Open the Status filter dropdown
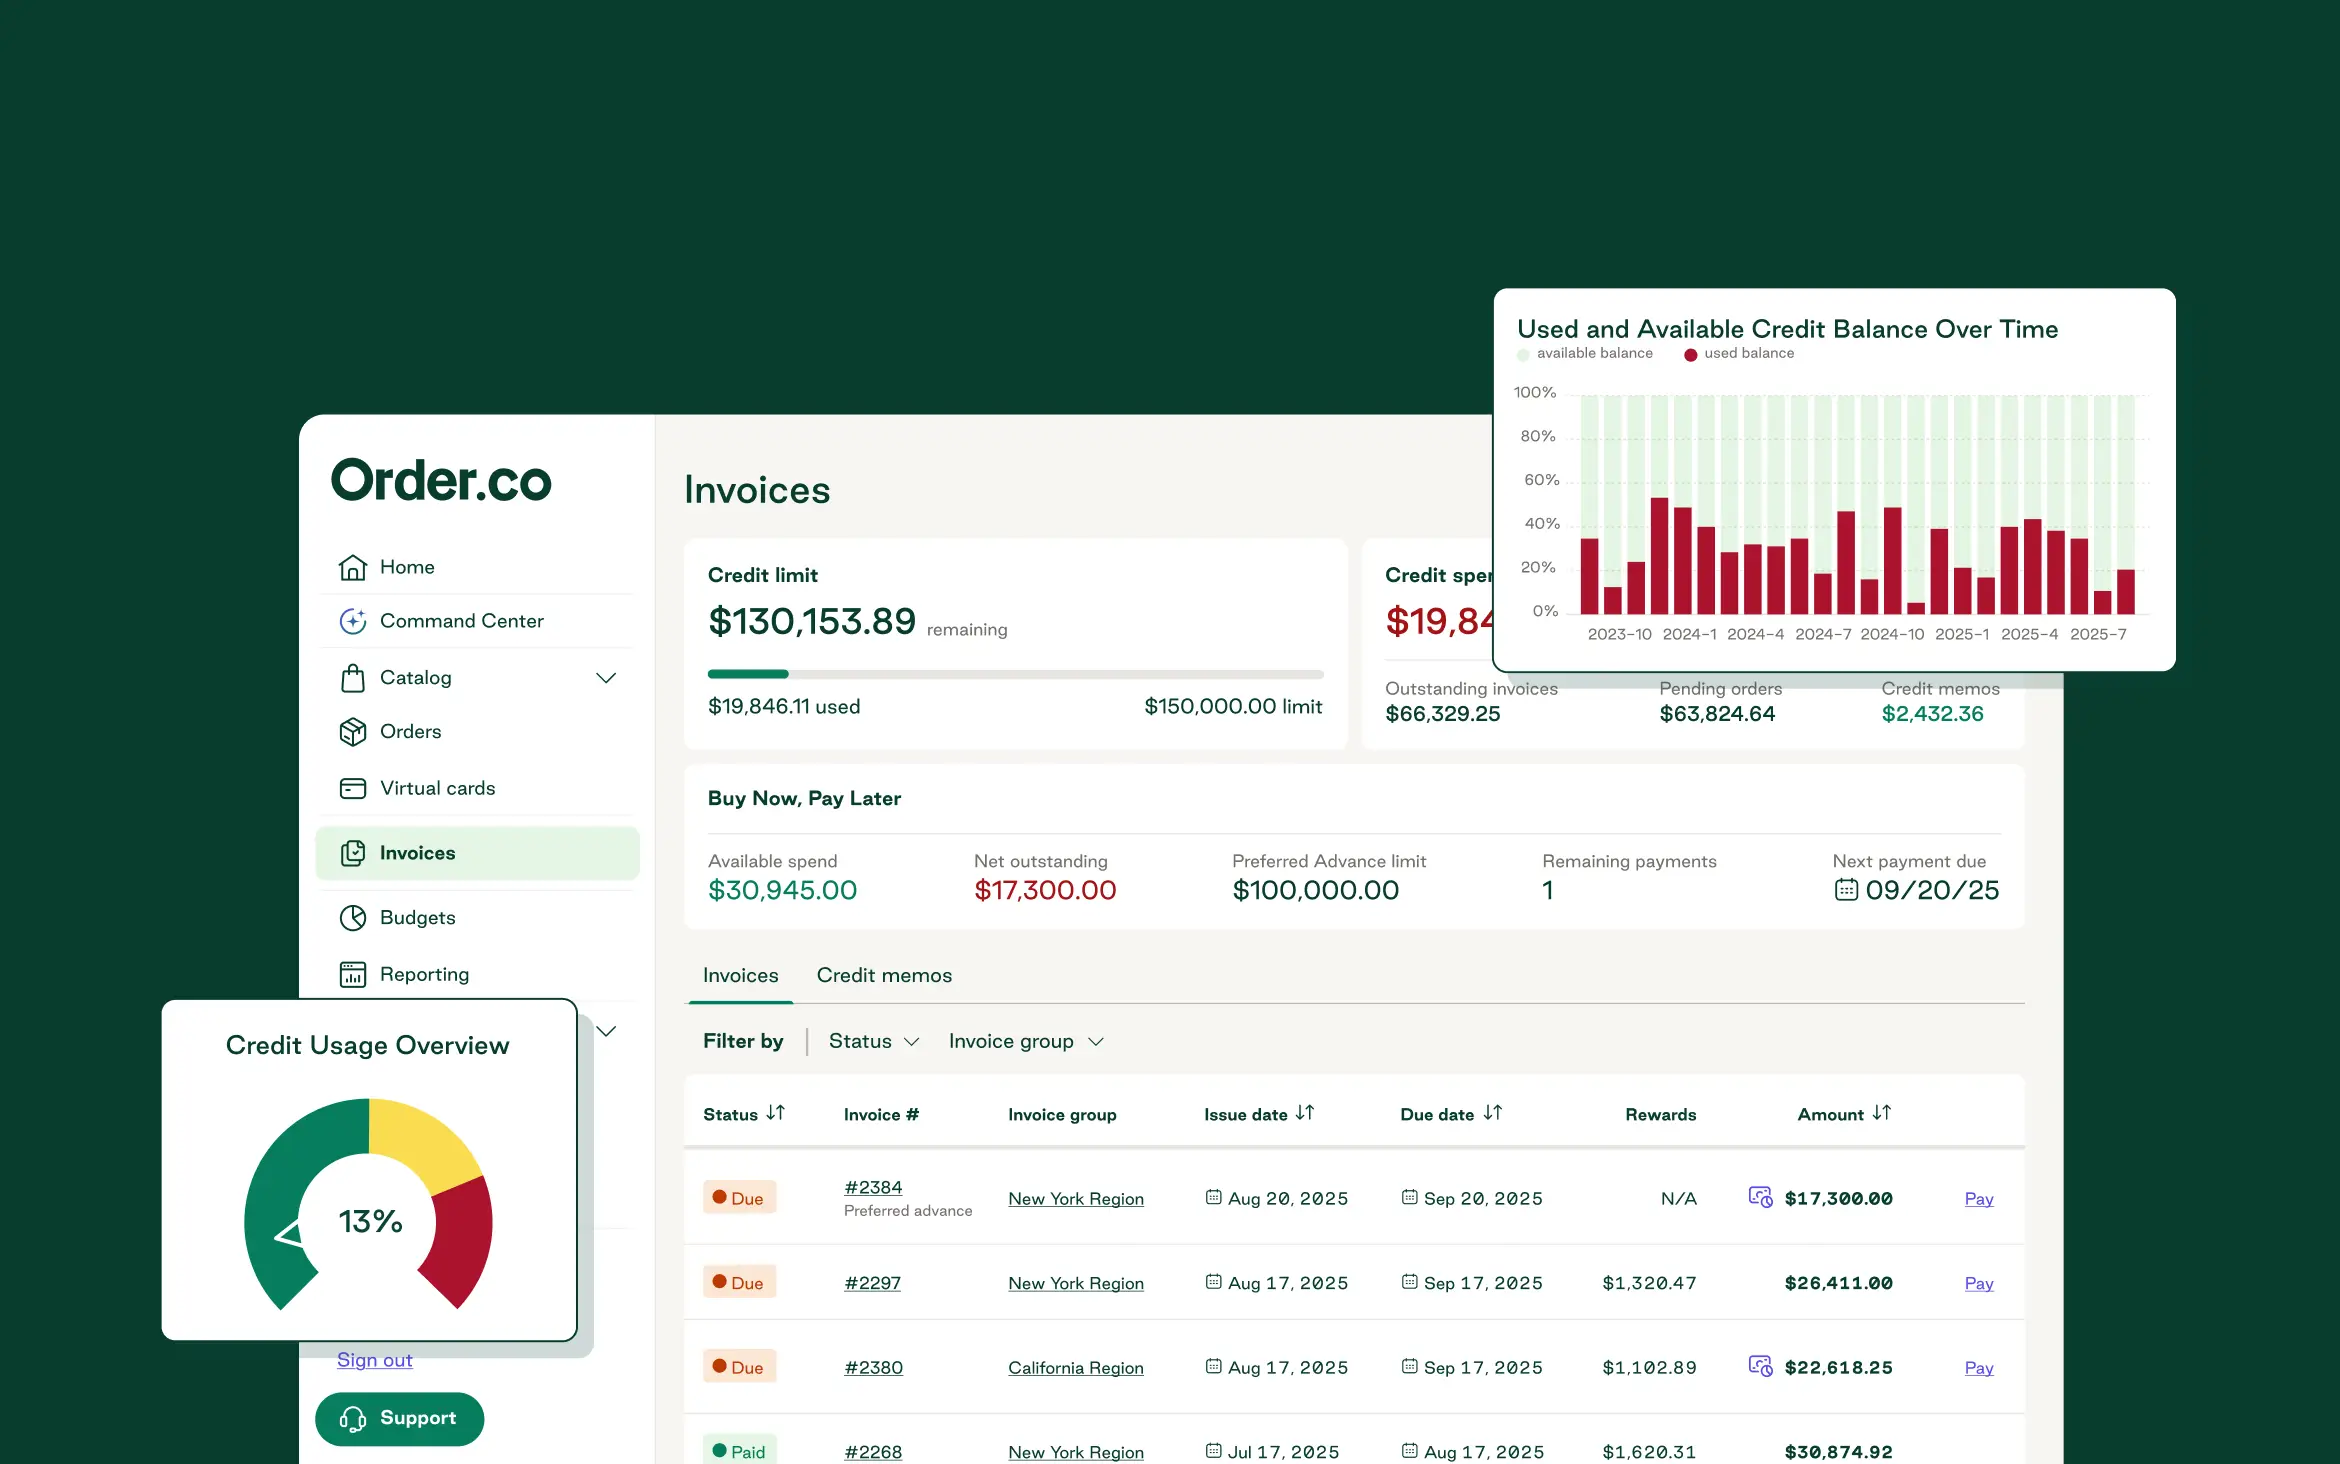The height and width of the screenshot is (1464, 2340). [x=873, y=1041]
